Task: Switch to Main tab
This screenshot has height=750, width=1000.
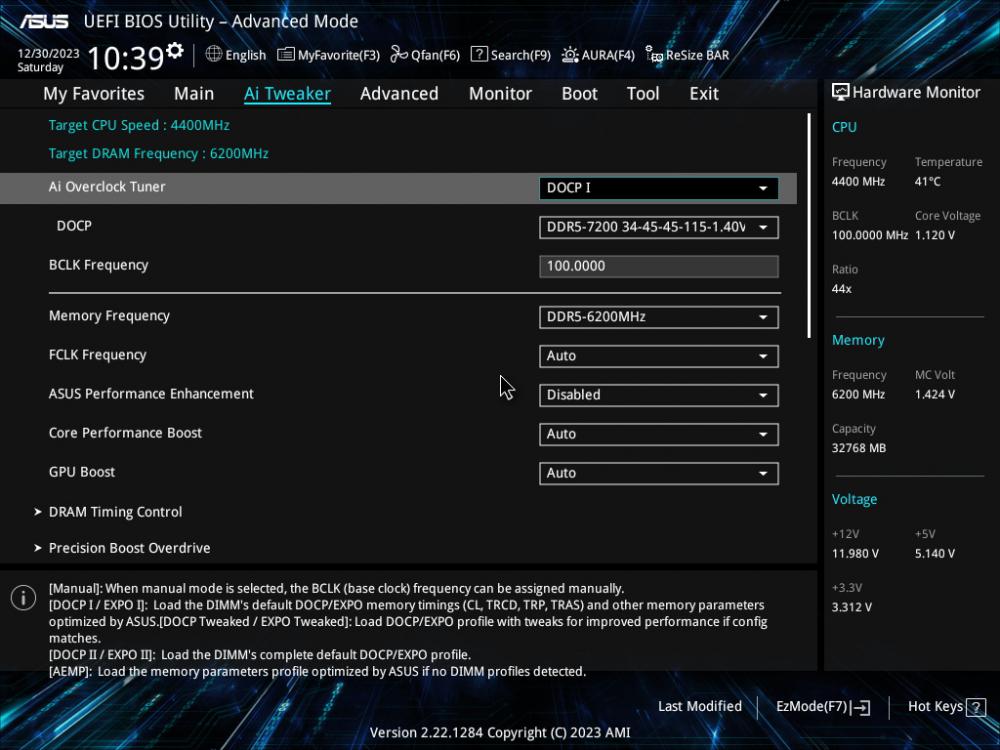Action: 194,94
